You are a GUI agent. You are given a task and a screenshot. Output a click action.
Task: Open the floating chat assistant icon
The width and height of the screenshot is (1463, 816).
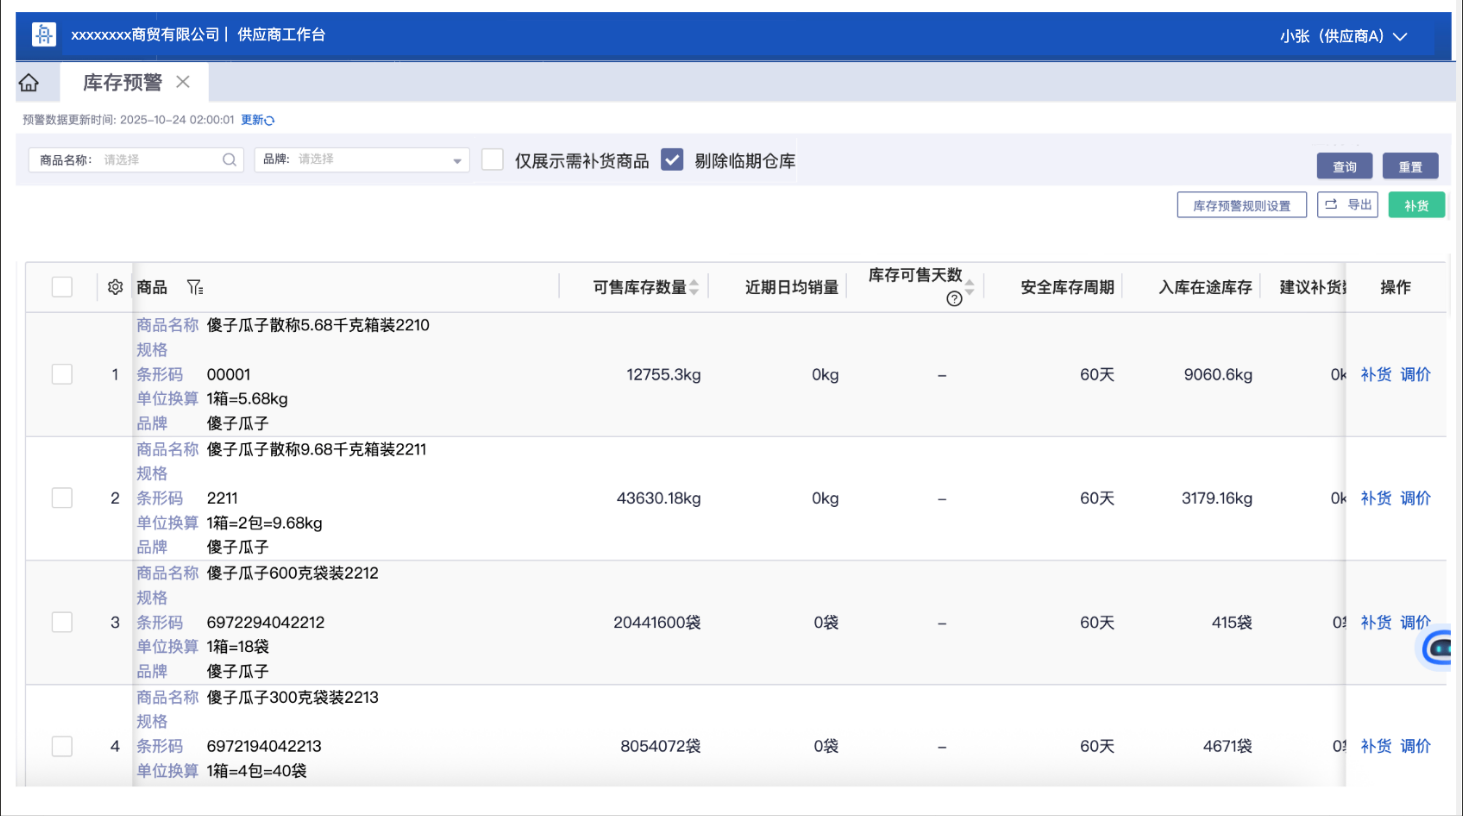point(1438,648)
